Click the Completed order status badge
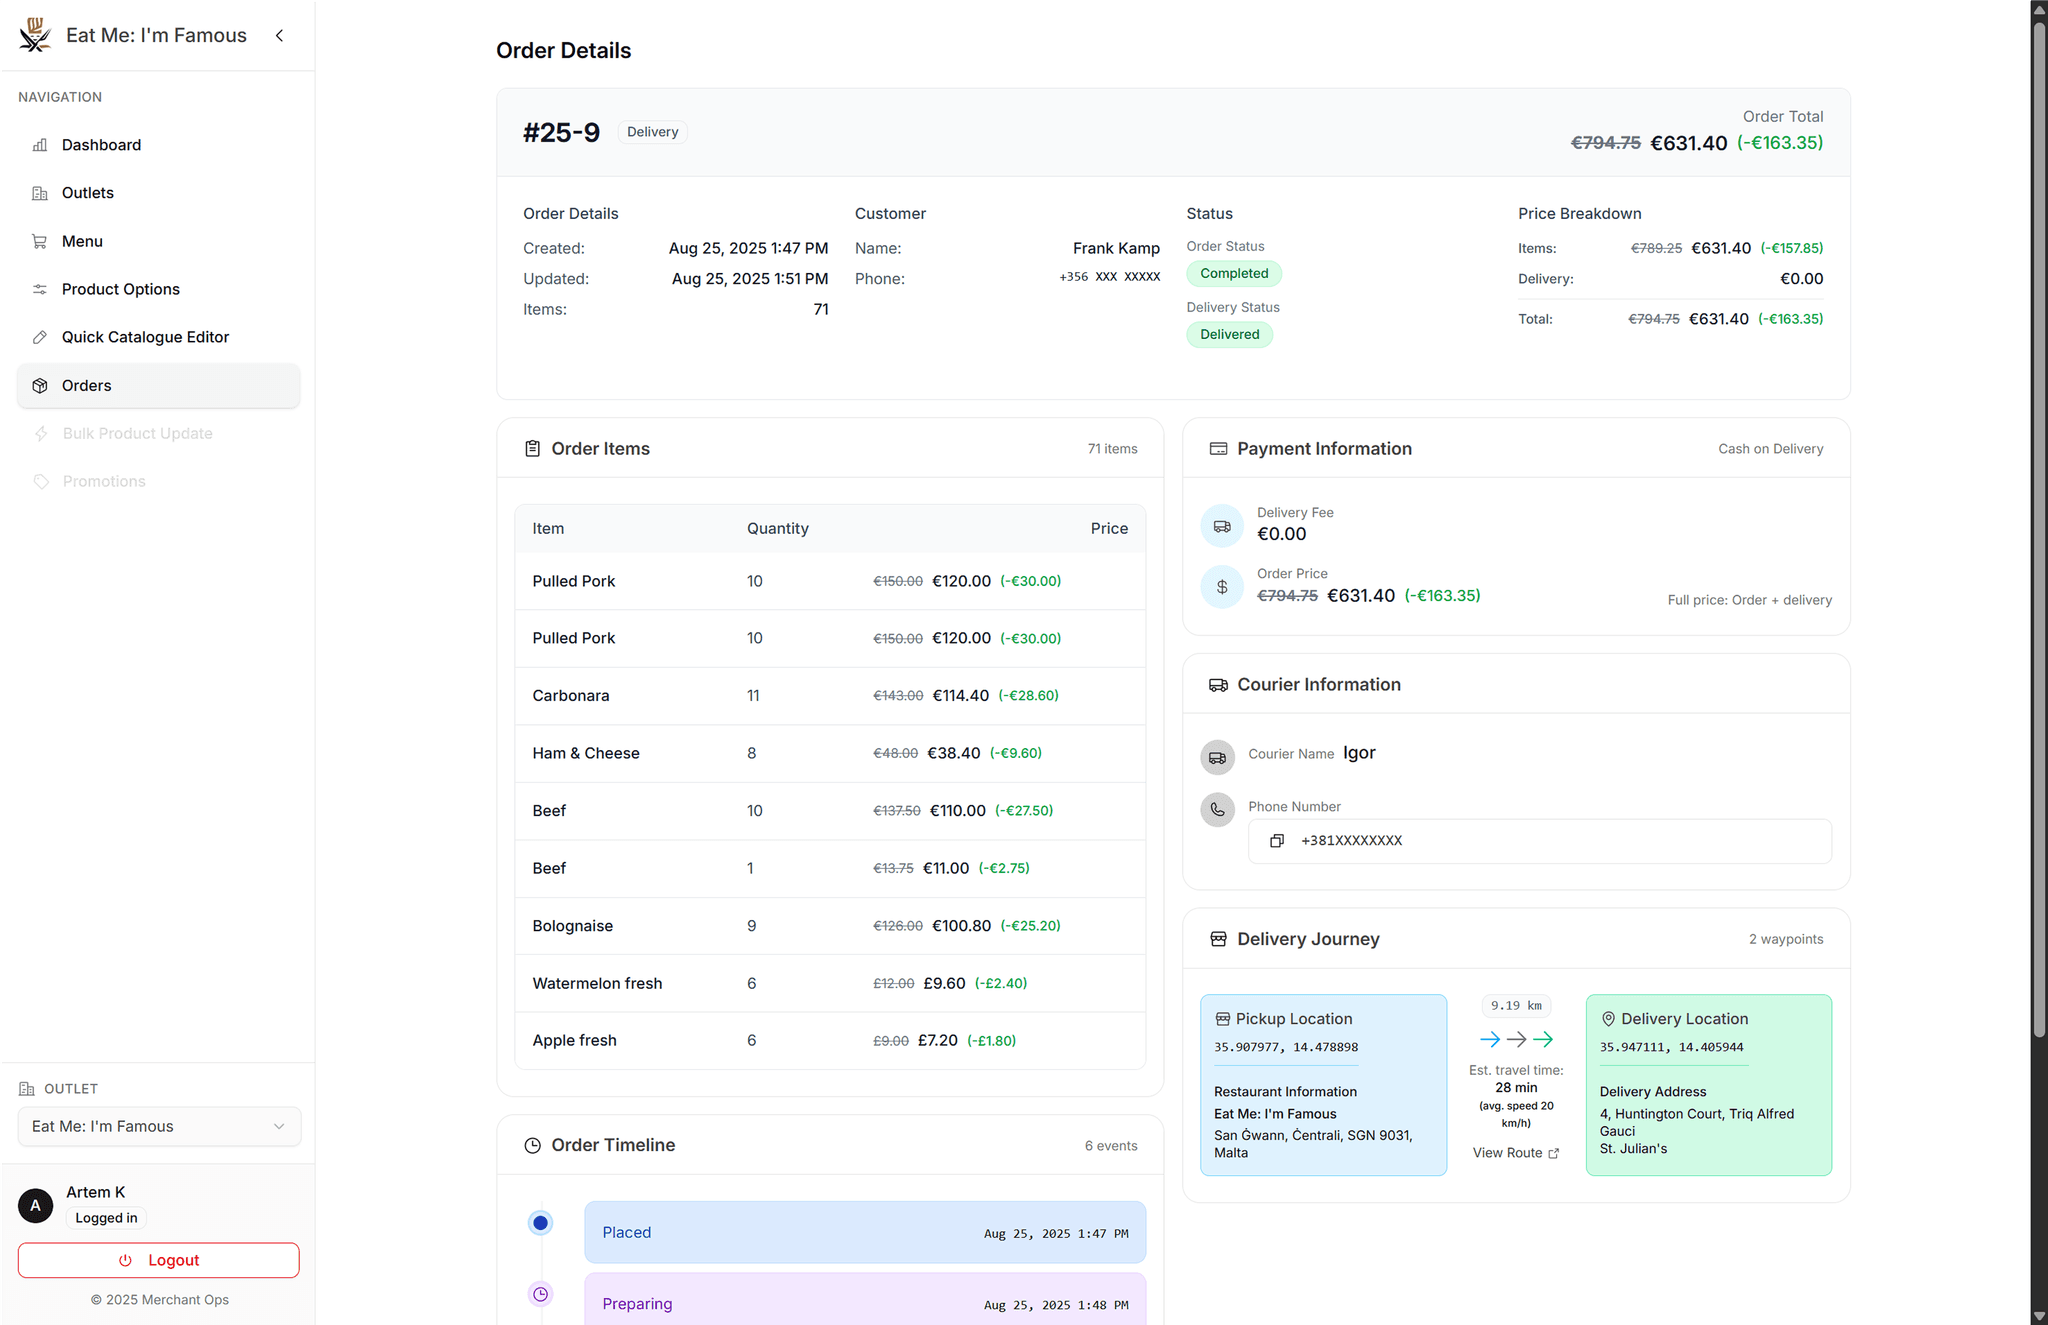2048x1325 pixels. click(x=1234, y=273)
